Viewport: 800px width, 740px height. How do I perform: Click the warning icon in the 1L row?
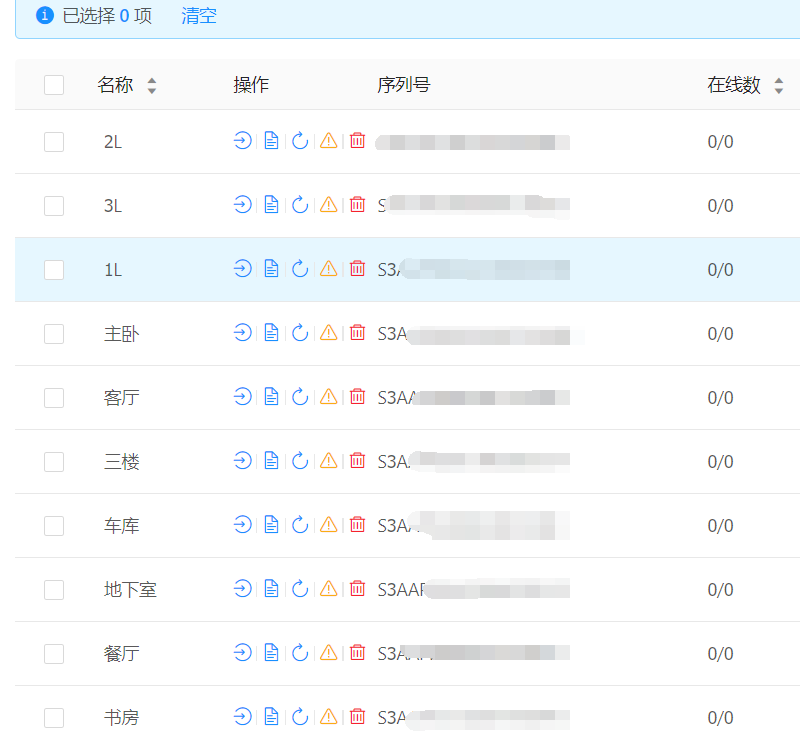pyautogui.click(x=329, y=268)
